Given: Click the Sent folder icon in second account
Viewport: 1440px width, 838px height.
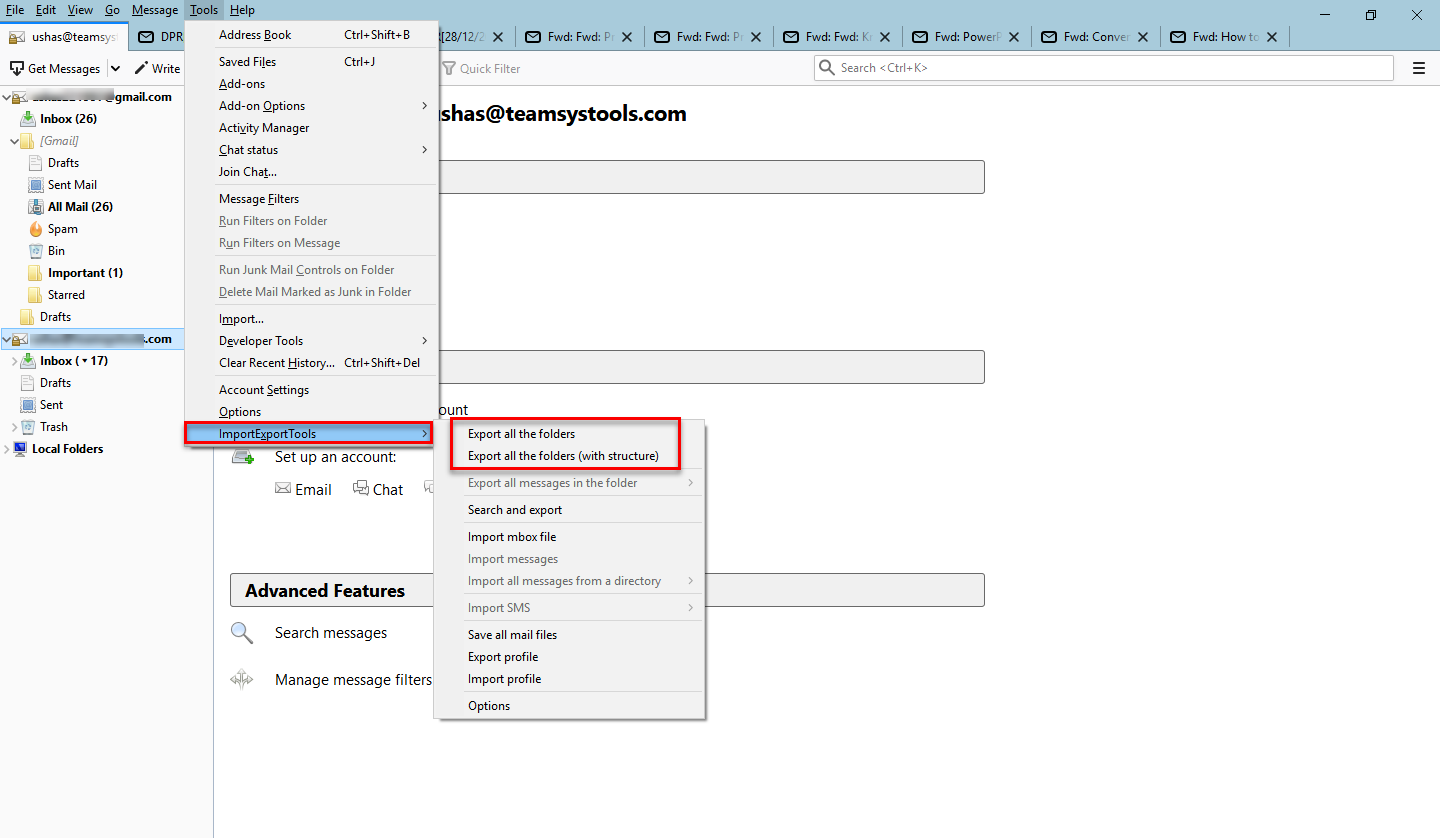Looking at the screenshot, I should pos(28,405).
